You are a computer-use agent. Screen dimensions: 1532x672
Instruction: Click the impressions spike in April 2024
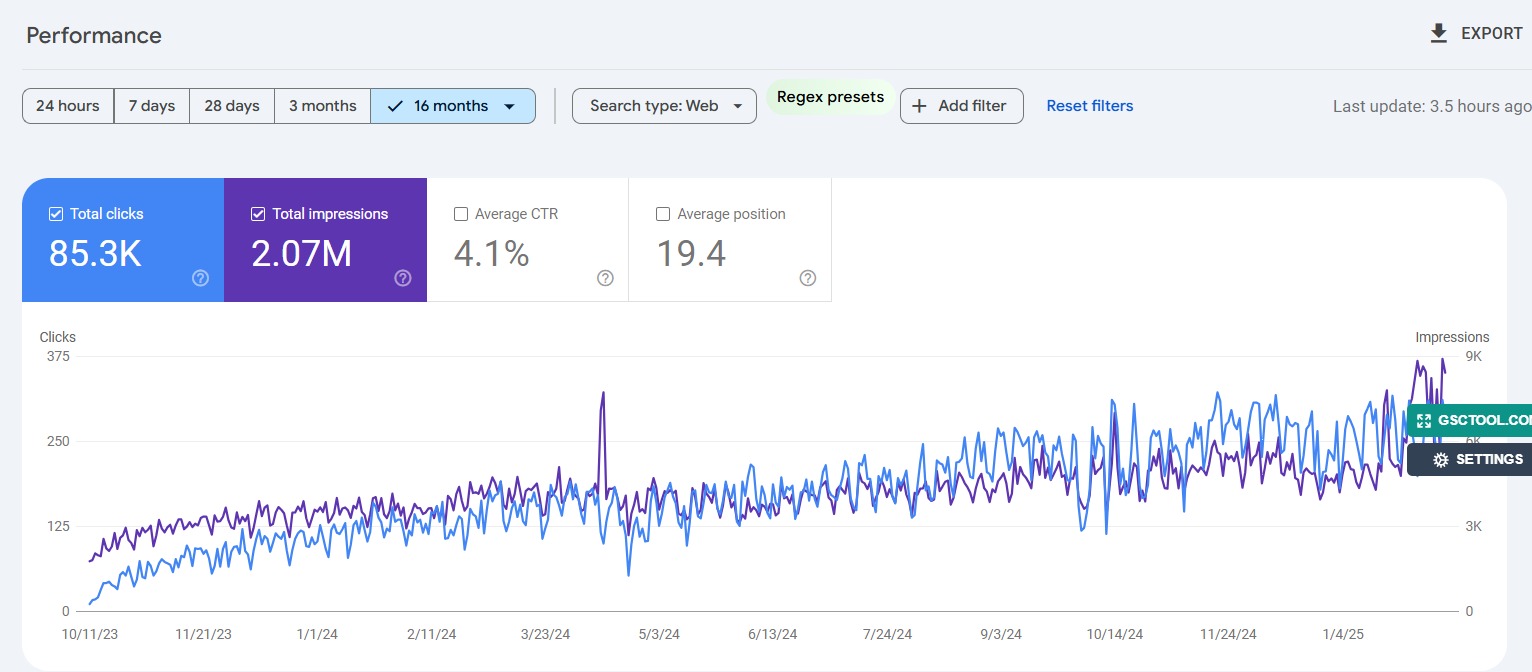pos(603,393)
